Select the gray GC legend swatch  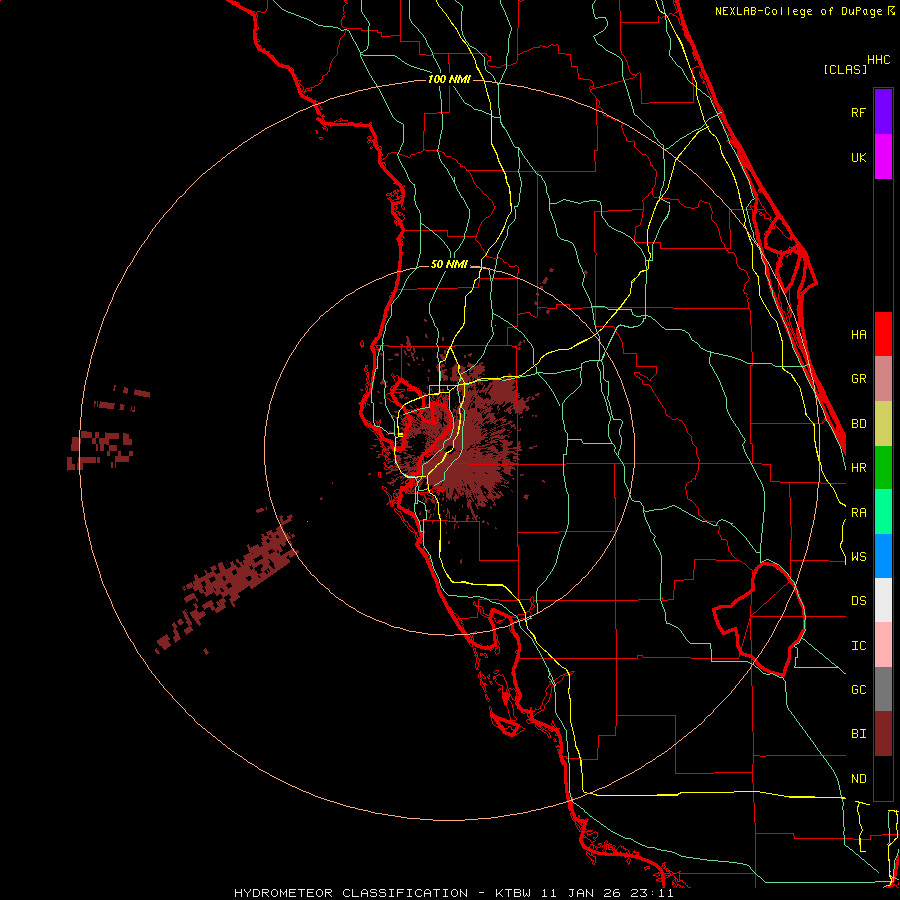tap(883, 689)
